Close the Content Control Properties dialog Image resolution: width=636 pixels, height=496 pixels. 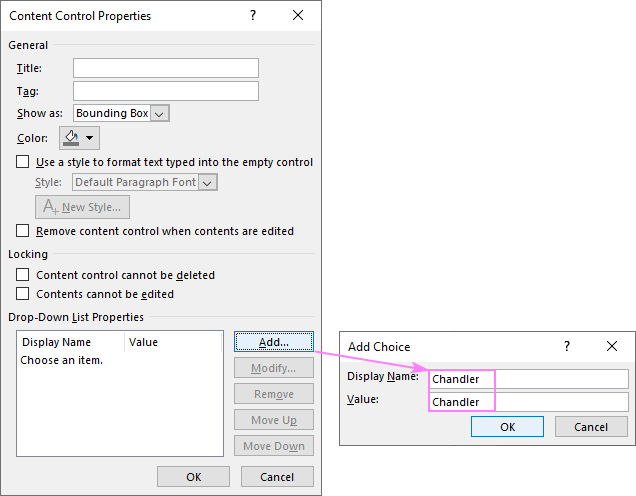[298, 15]
